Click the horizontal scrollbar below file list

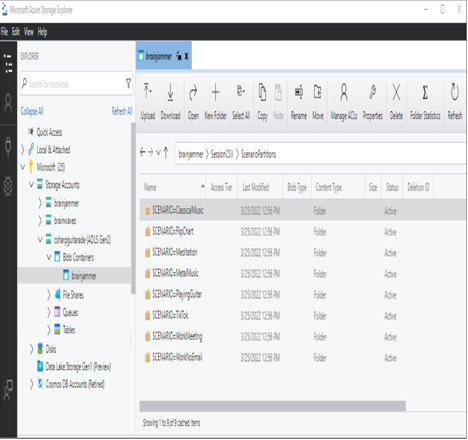click(272, 406)
